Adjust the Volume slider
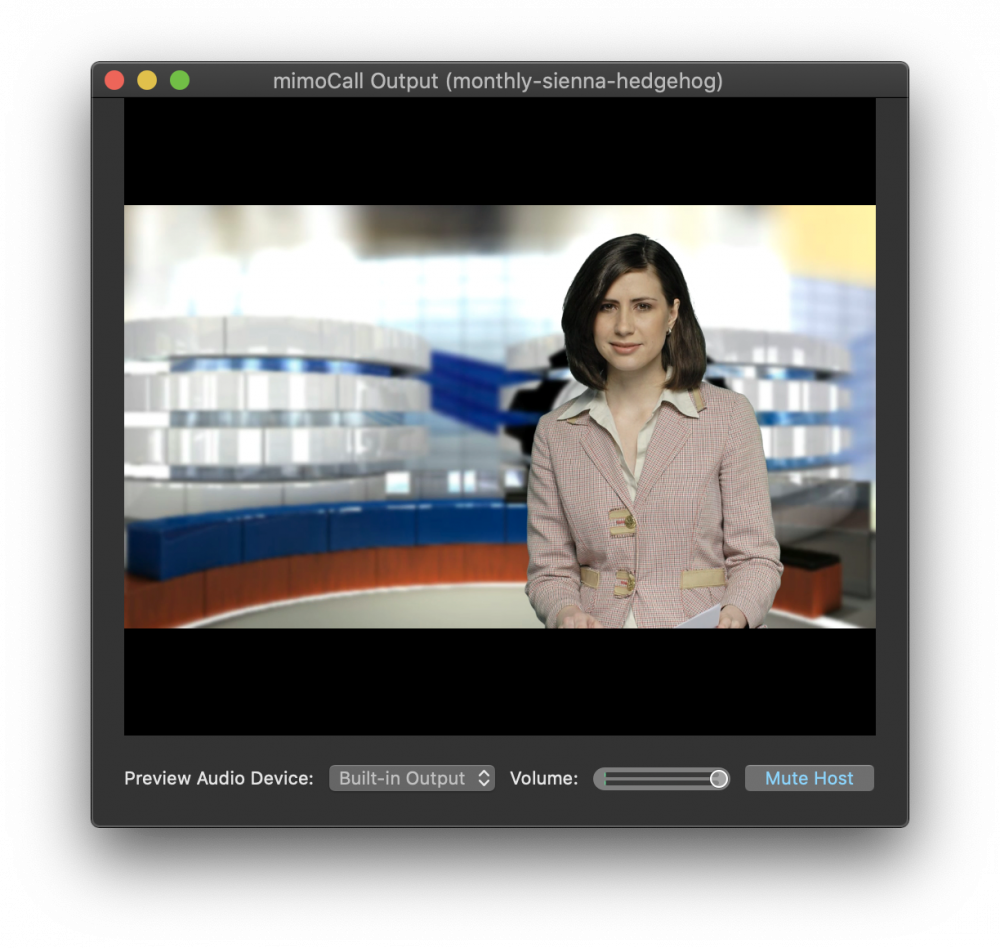 (661, 778)
